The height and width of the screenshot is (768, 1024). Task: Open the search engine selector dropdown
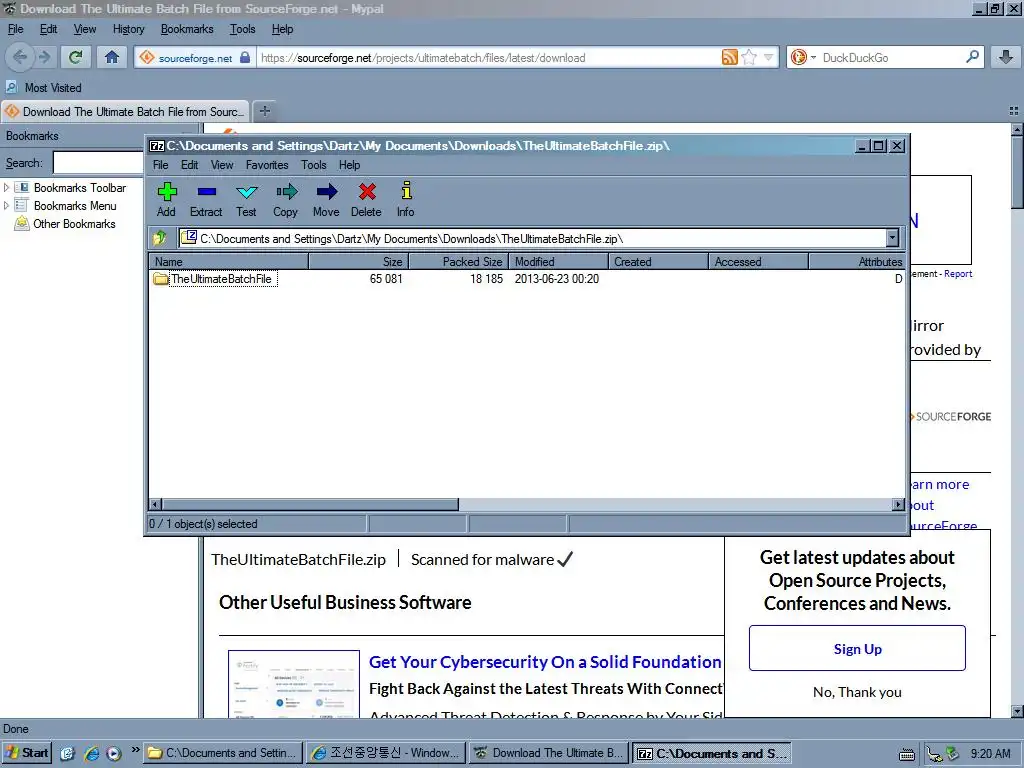(x=813, y=57)
